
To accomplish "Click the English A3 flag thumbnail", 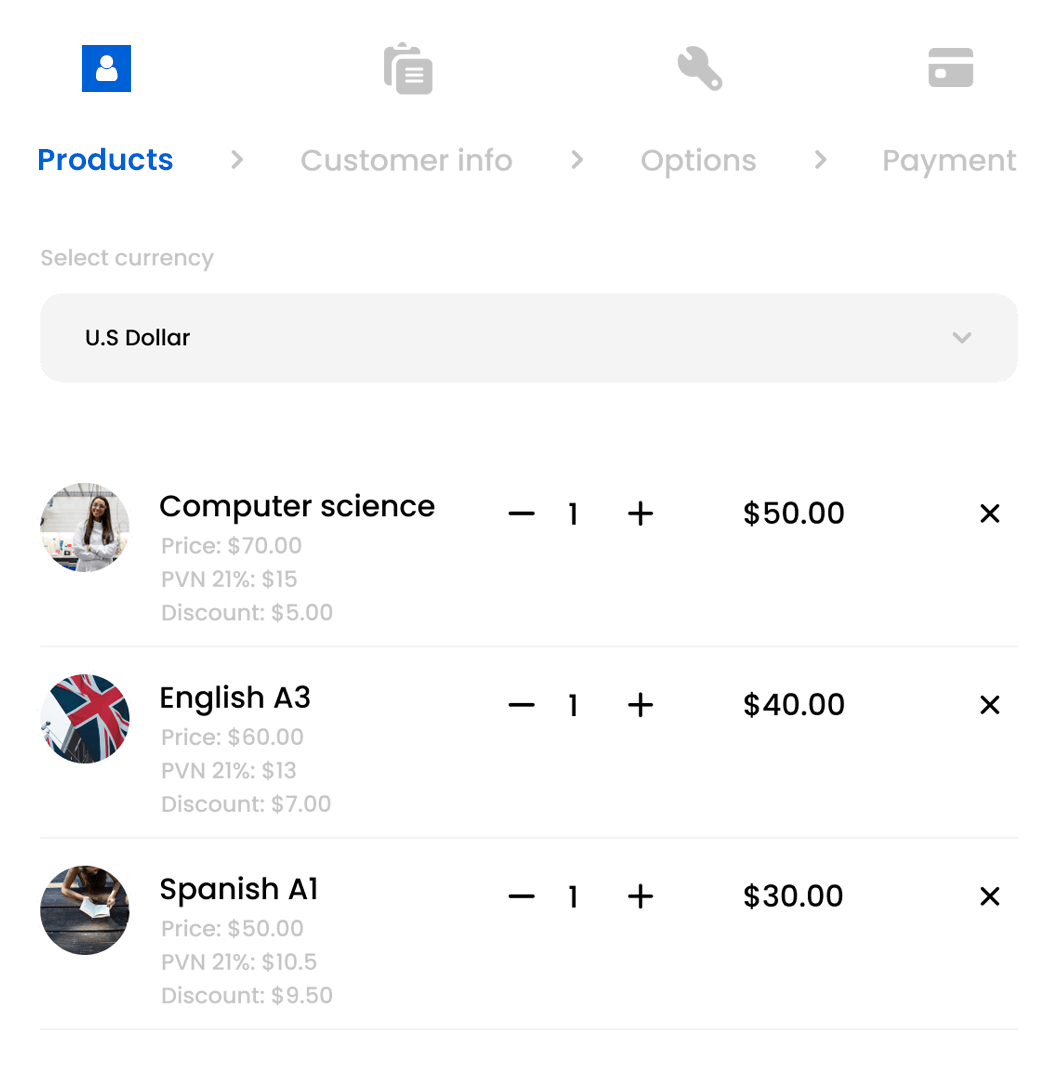I will pos(85,719).
